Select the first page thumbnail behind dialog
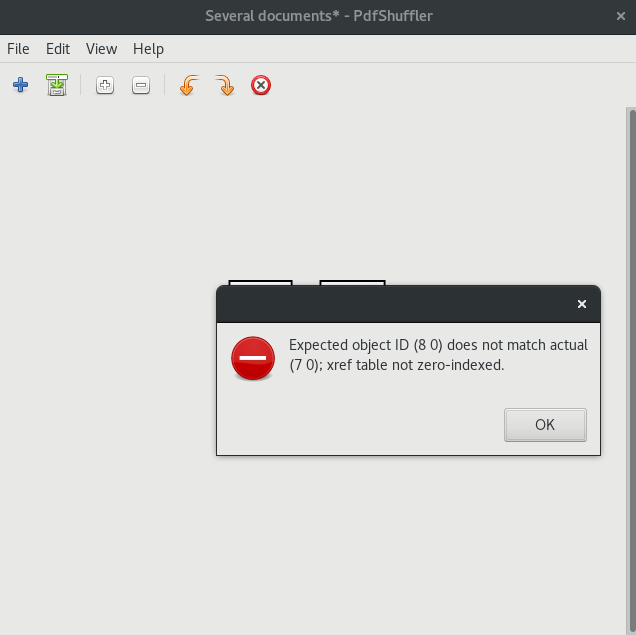The image size is (636, 635). 260,283
